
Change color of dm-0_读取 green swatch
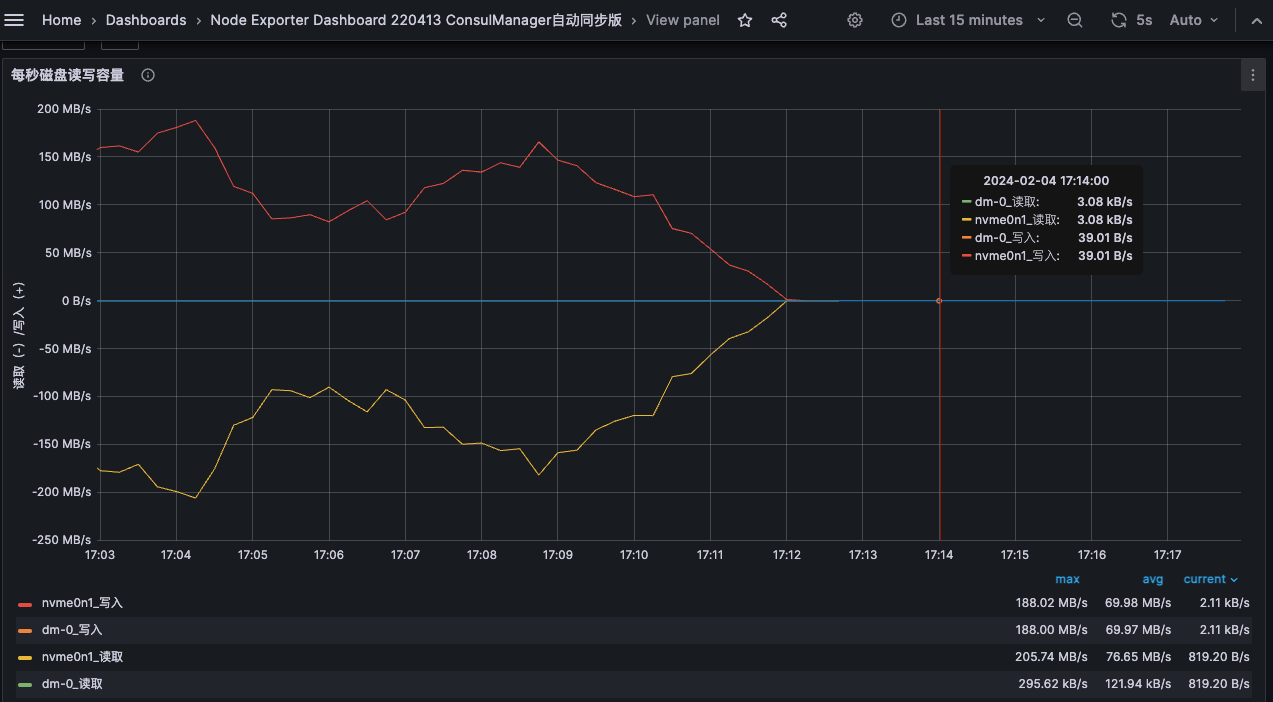click(25, 685)
